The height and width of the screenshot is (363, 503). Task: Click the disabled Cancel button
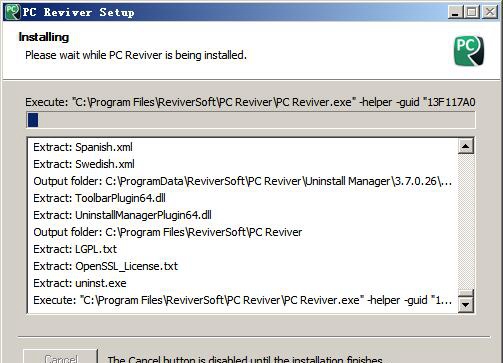click(x=60, y=357)
